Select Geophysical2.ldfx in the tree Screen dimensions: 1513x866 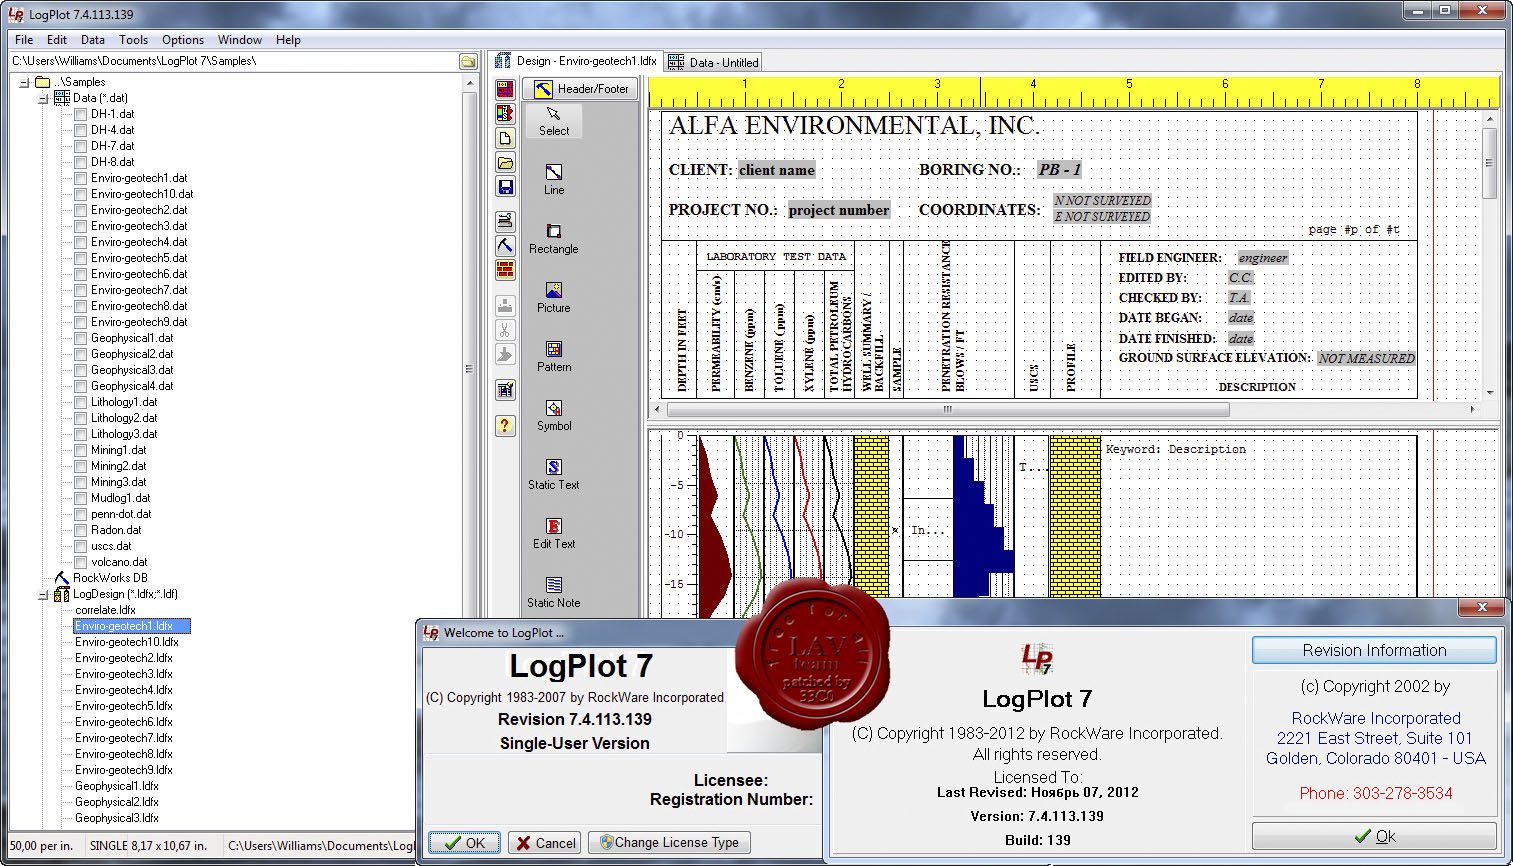click(117, 802)
